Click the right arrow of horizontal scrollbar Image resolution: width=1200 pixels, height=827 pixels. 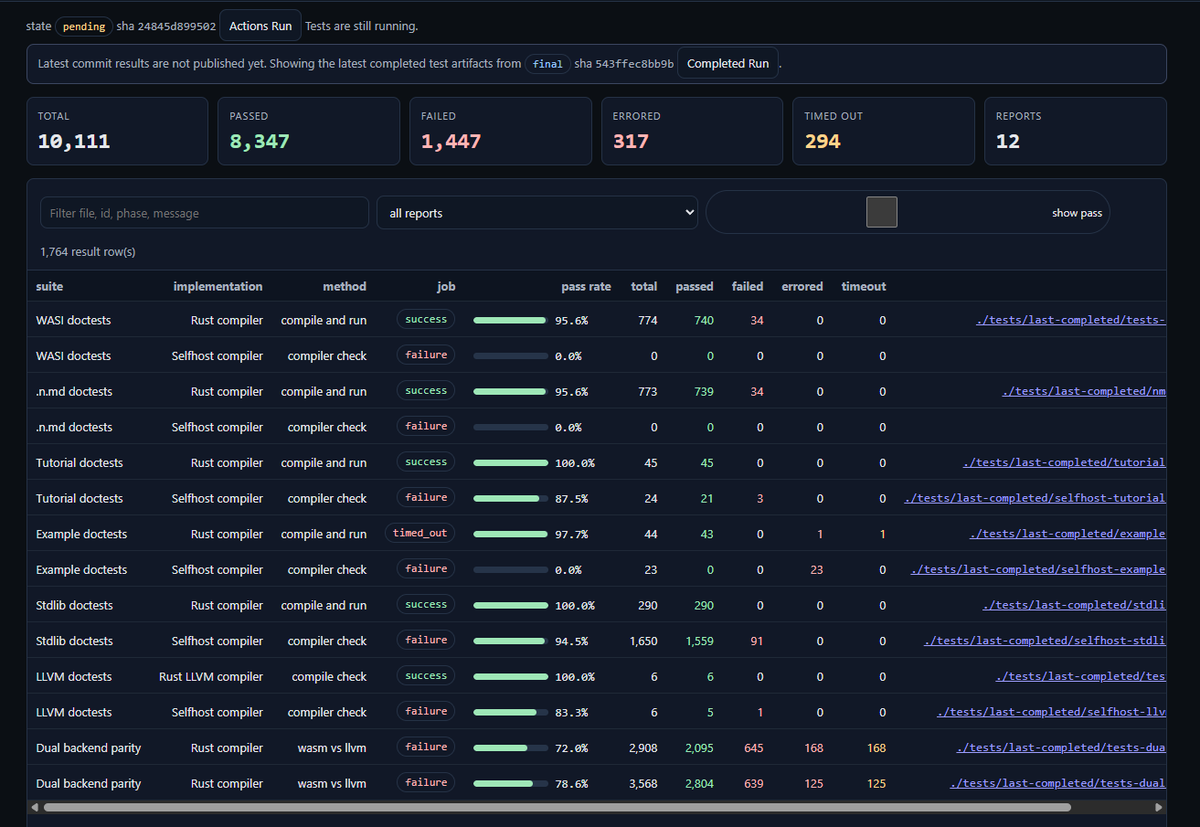[1158, 806]
